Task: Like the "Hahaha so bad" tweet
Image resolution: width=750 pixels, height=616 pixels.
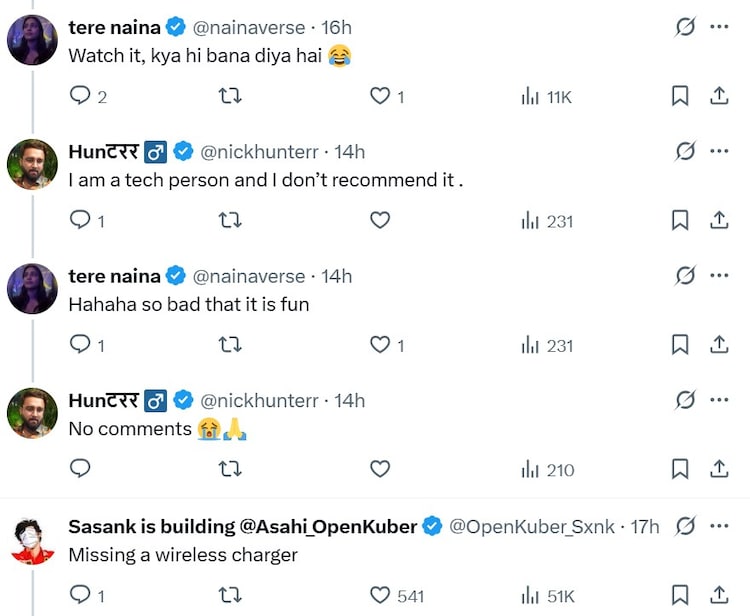Action: pyautogui.click(x=380, y=345)
